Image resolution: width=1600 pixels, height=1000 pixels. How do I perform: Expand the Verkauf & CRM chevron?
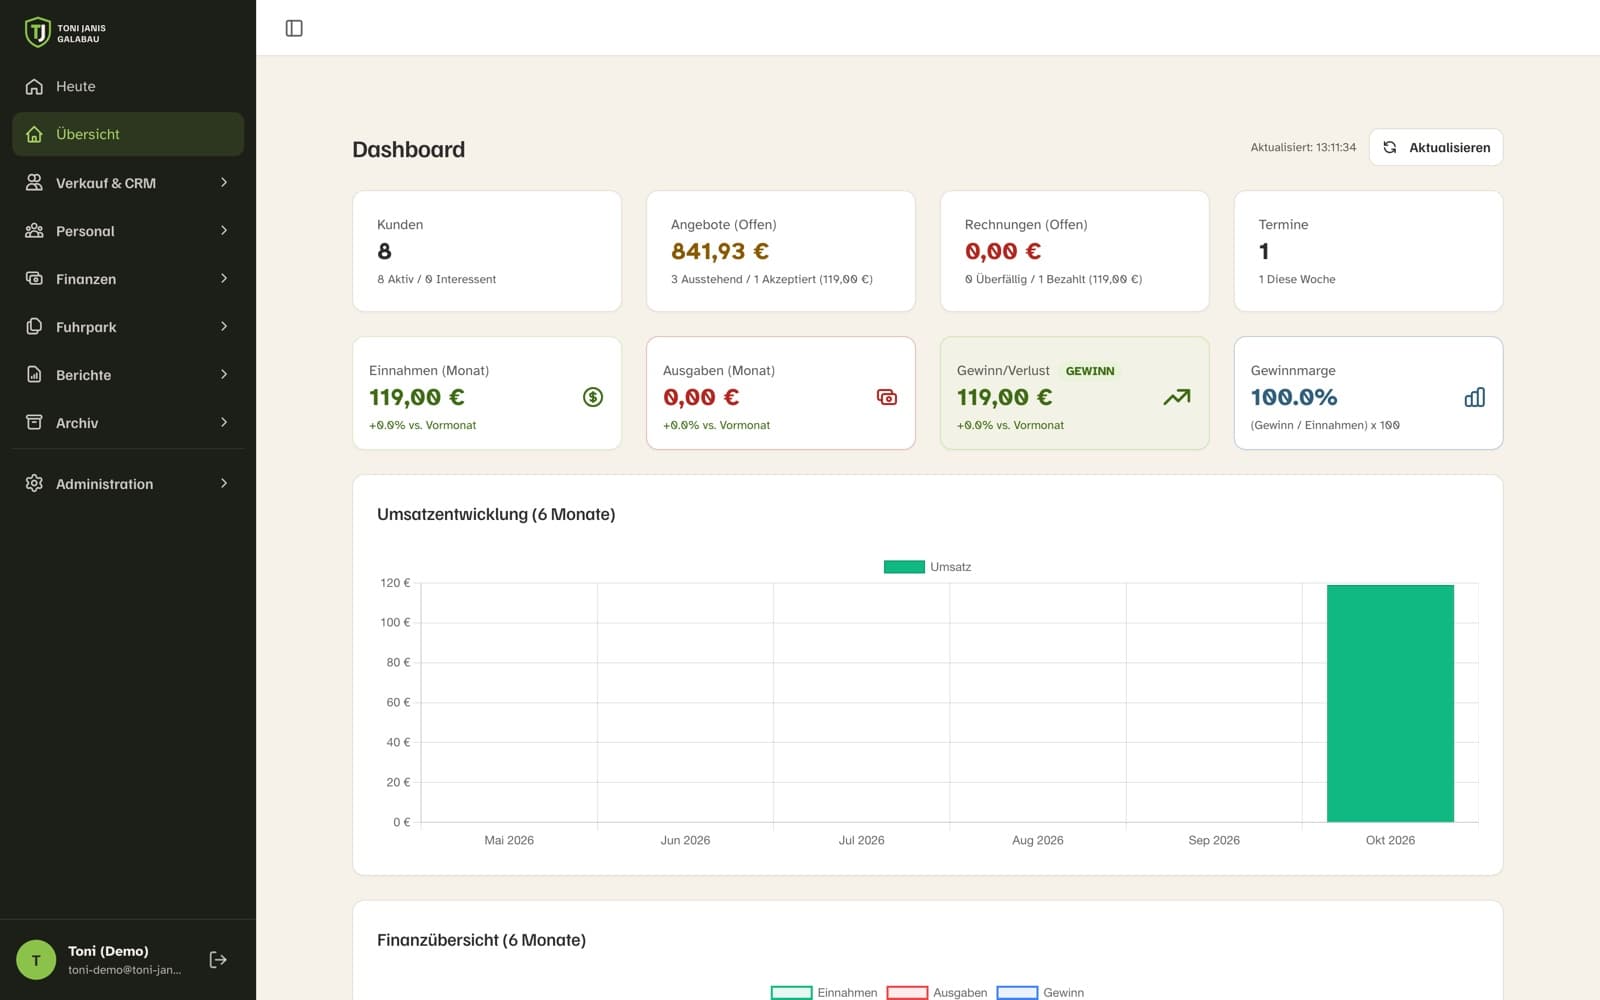click(224, 183)
